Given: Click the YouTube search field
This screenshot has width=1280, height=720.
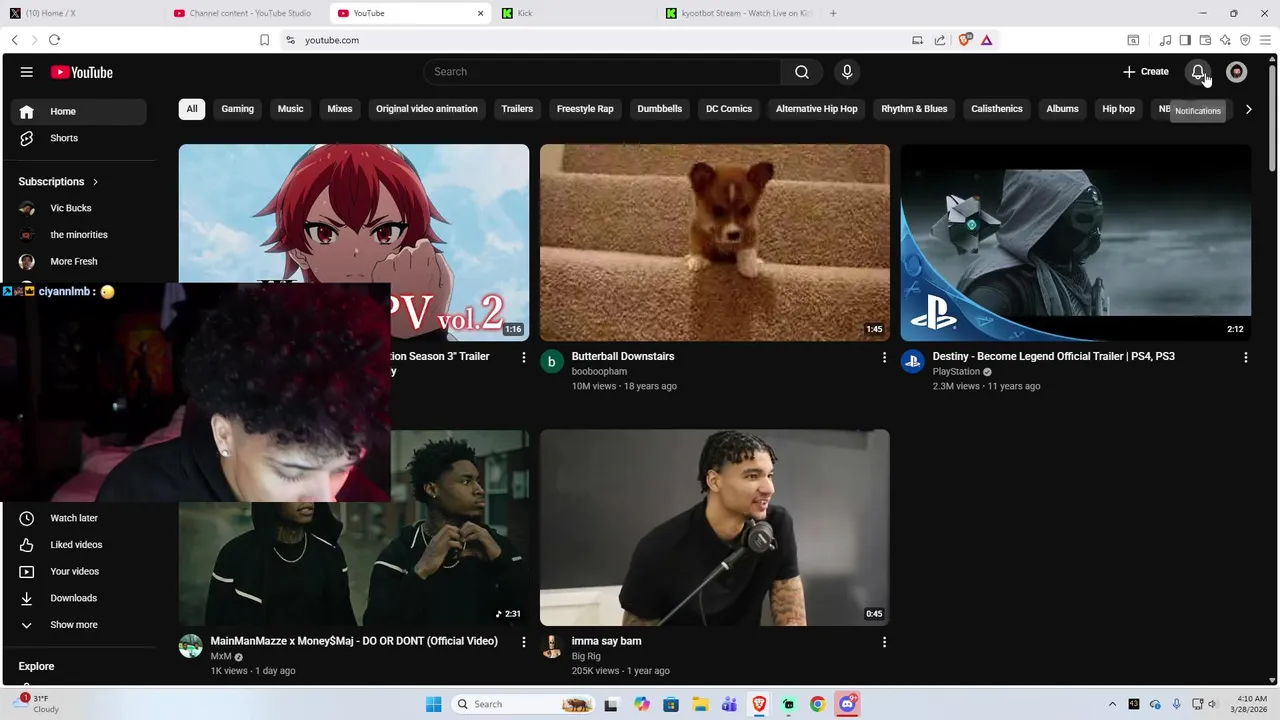Looking at the screenshot, I should [602, 72].
